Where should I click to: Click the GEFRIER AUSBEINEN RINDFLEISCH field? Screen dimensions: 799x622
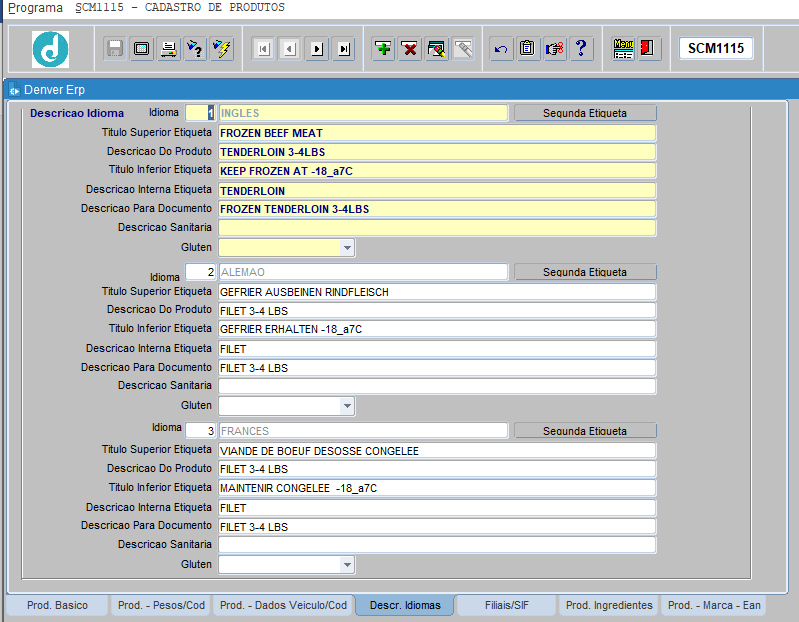[437, 292]
